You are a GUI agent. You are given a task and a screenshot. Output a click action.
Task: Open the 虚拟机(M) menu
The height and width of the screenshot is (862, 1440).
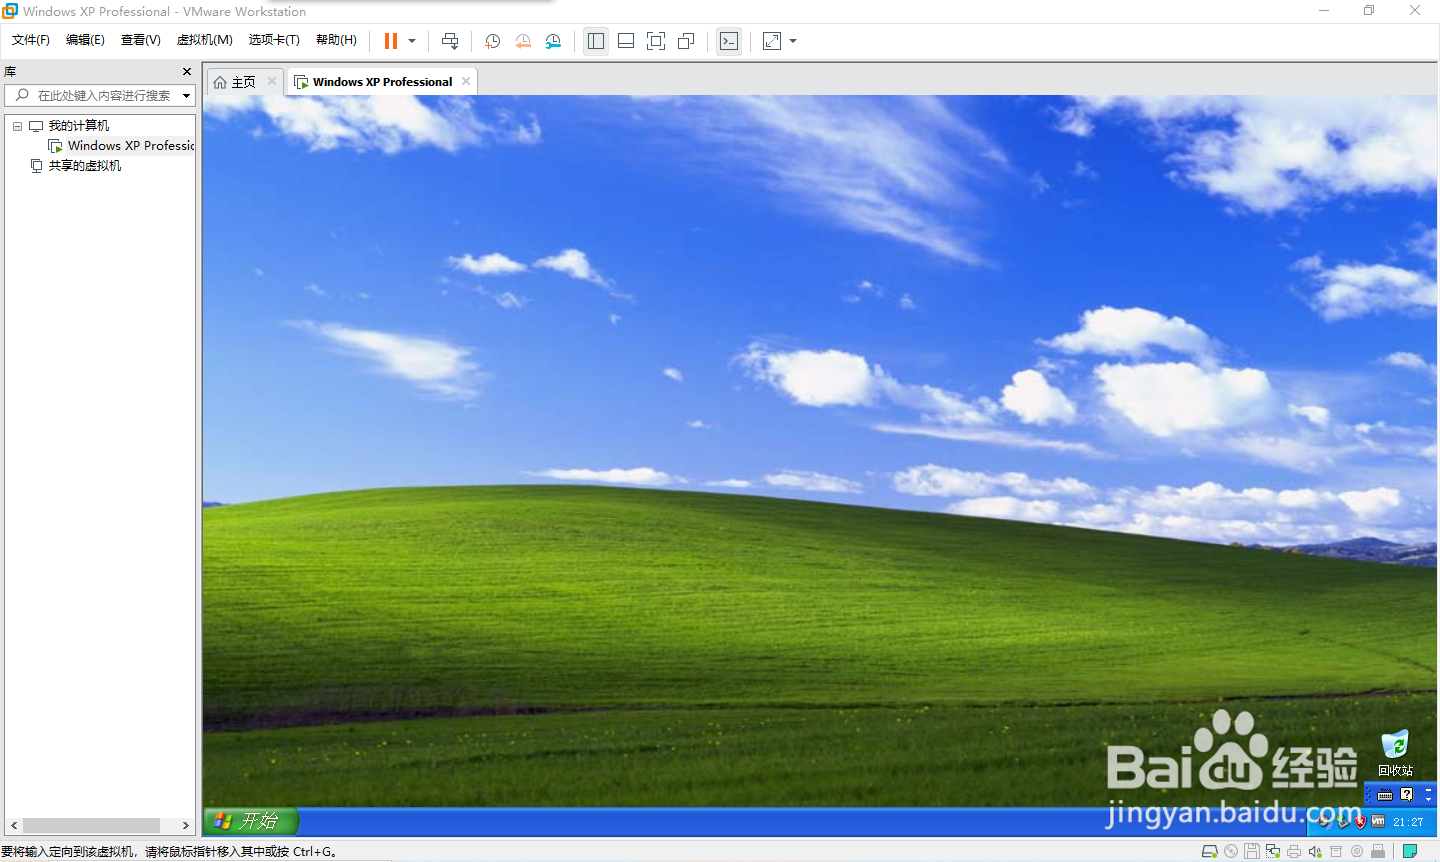(x=204, y=40)
